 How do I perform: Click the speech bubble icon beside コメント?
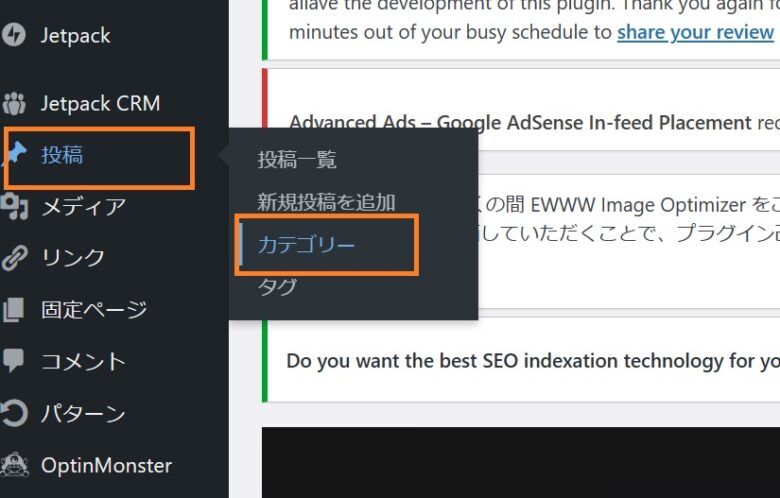14,361
